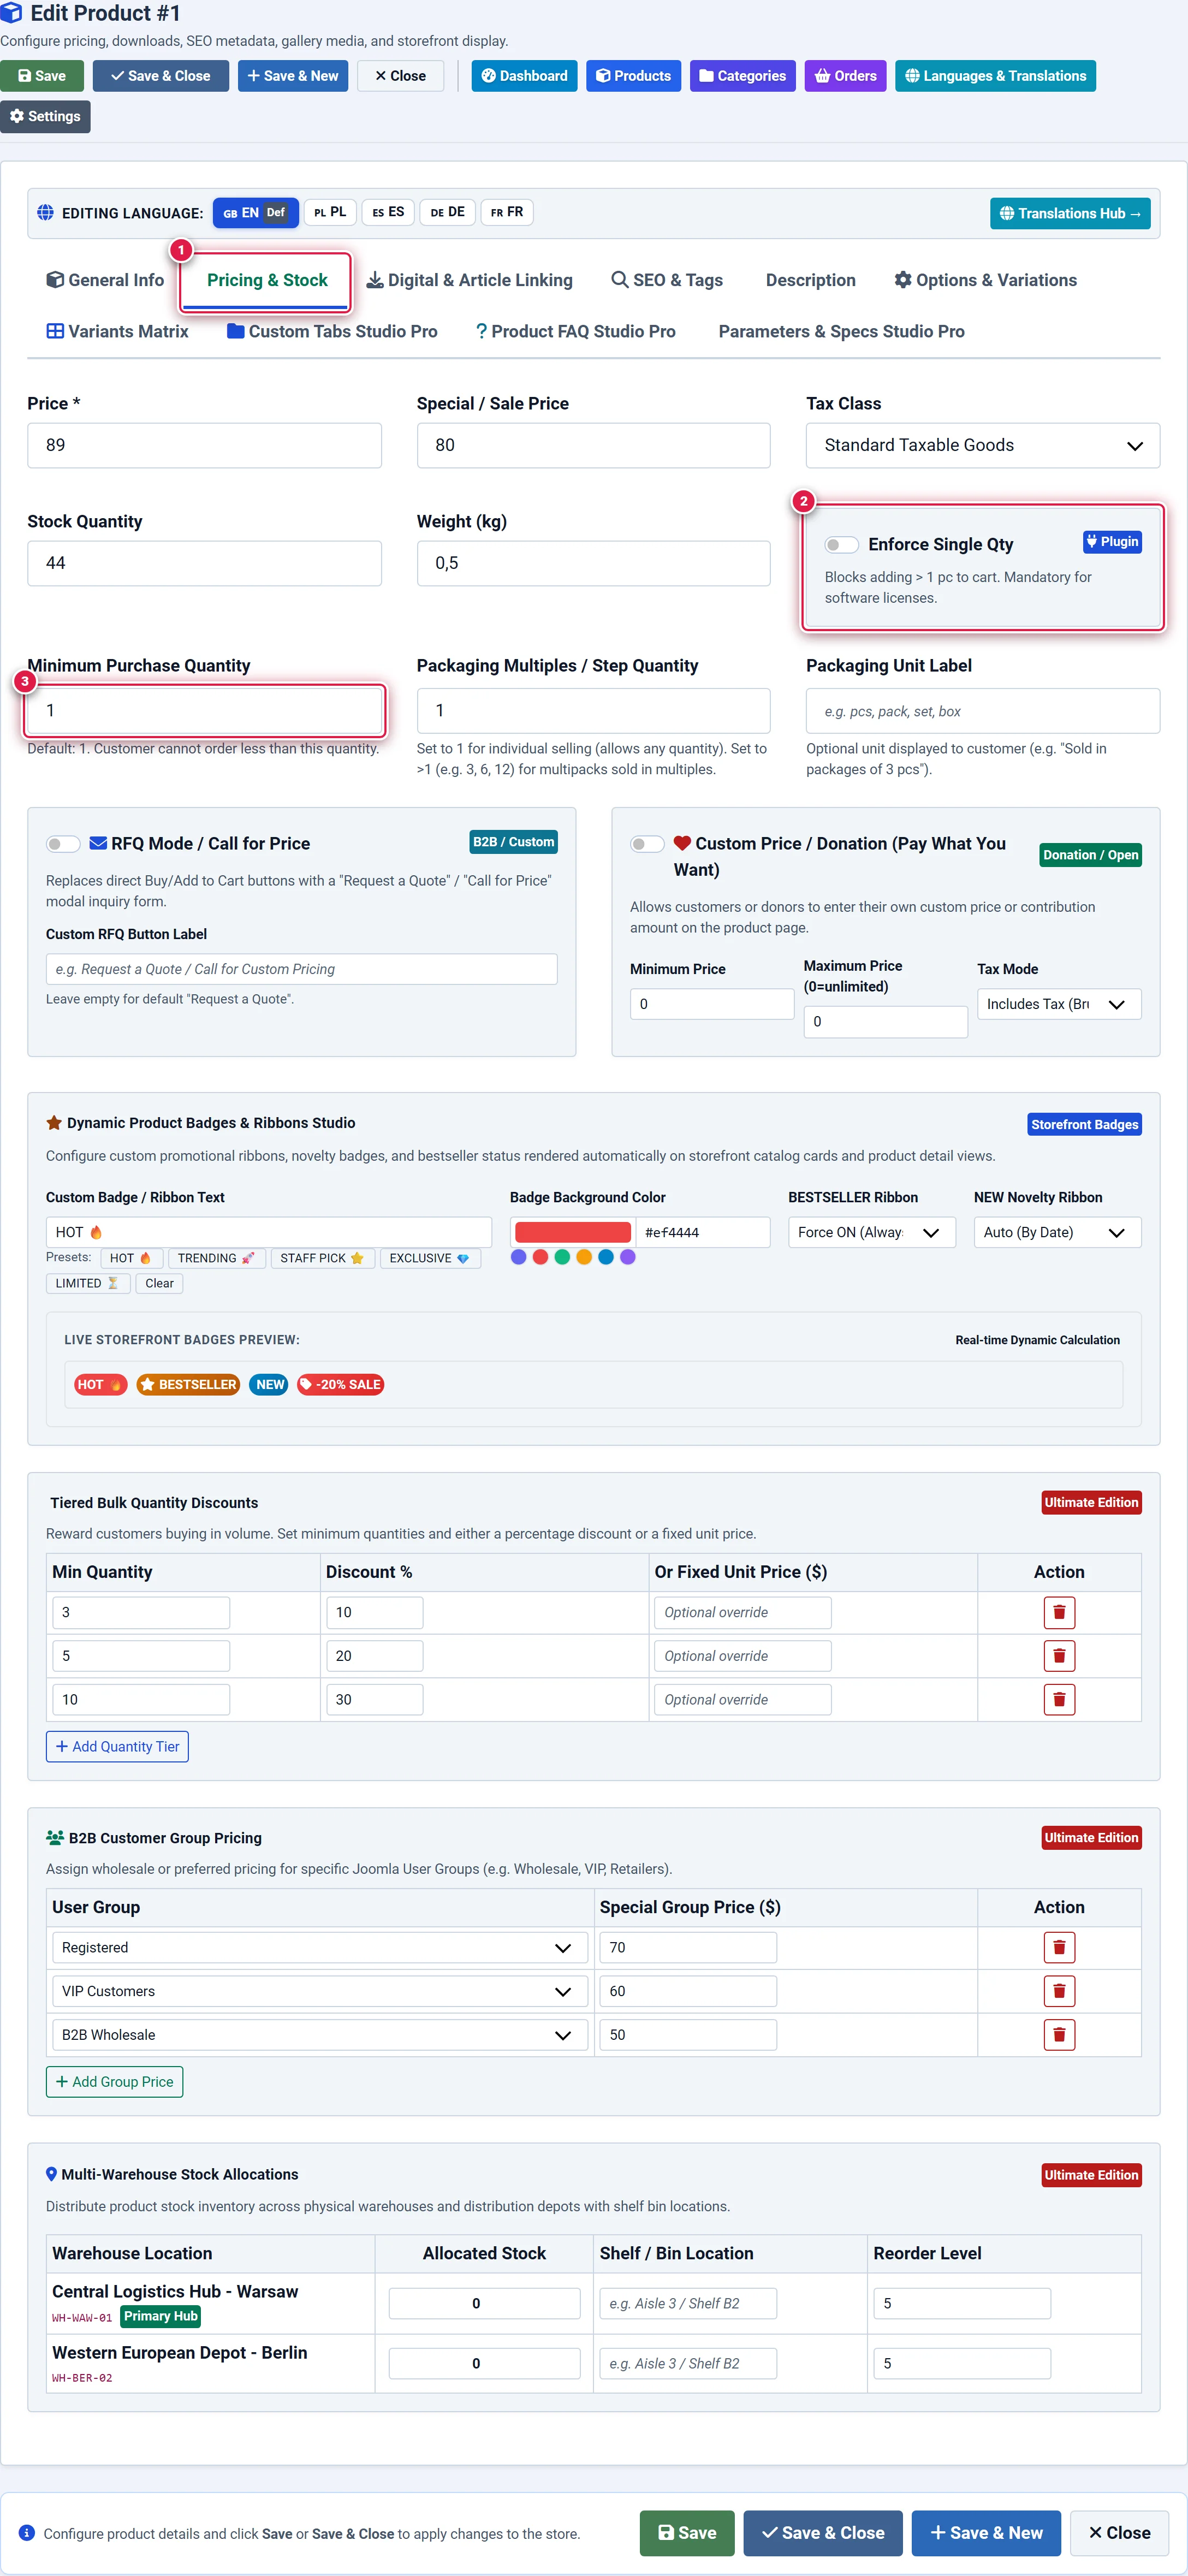Image resolution: width=1188 pixels, height=2576 pixels.
Task: Click the red Badge Background Color swatch
Action: point(572,1232)
